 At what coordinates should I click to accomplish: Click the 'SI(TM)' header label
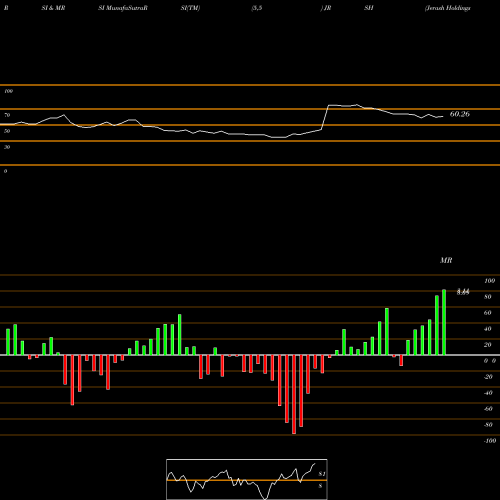point(190,8)
